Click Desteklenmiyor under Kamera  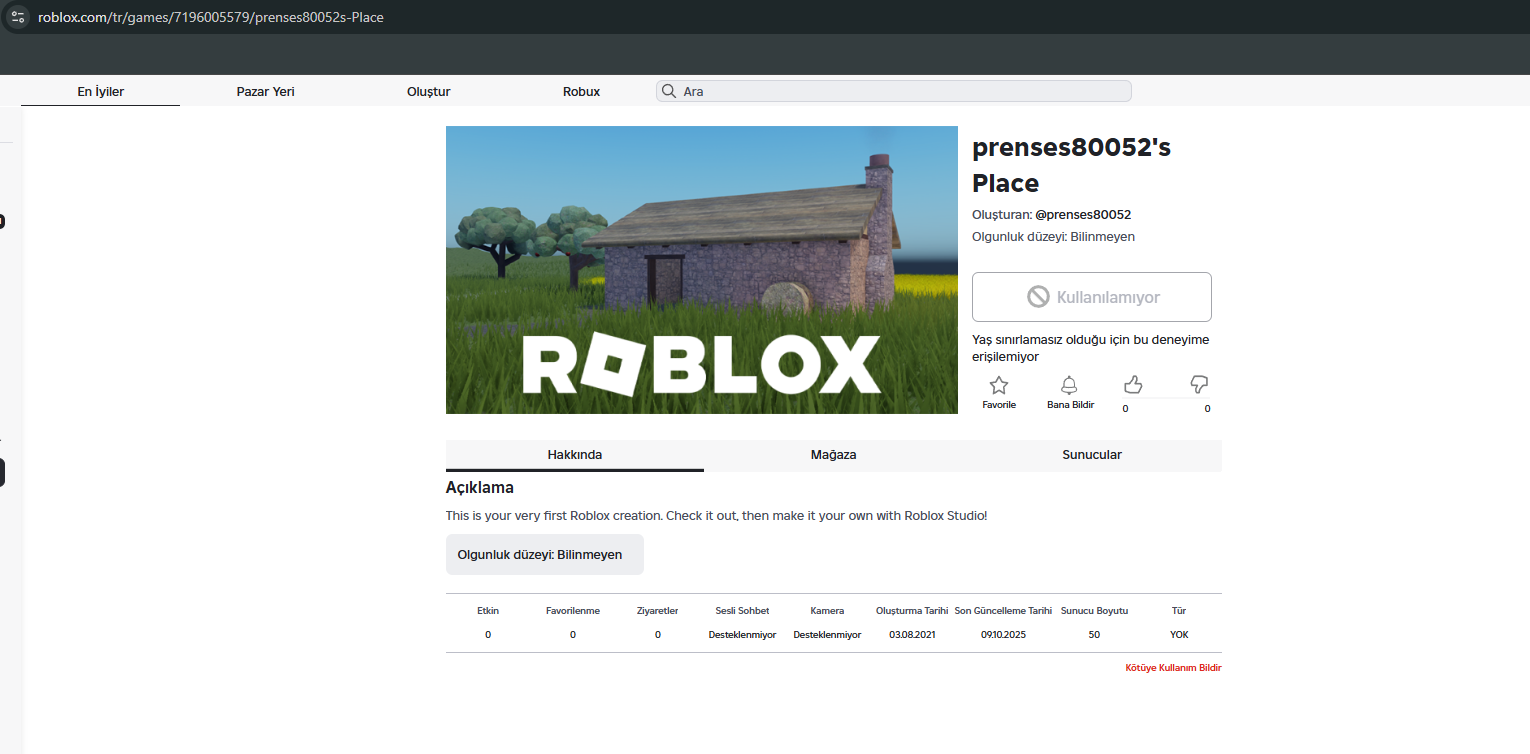click(827, 635)
